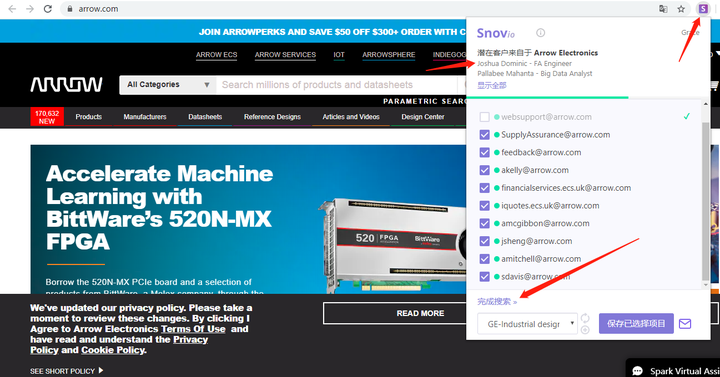The width and height of the screenshot is (720, 377).
Task: Open the Reference Designs menu item
Action: (x=272, y=117)
